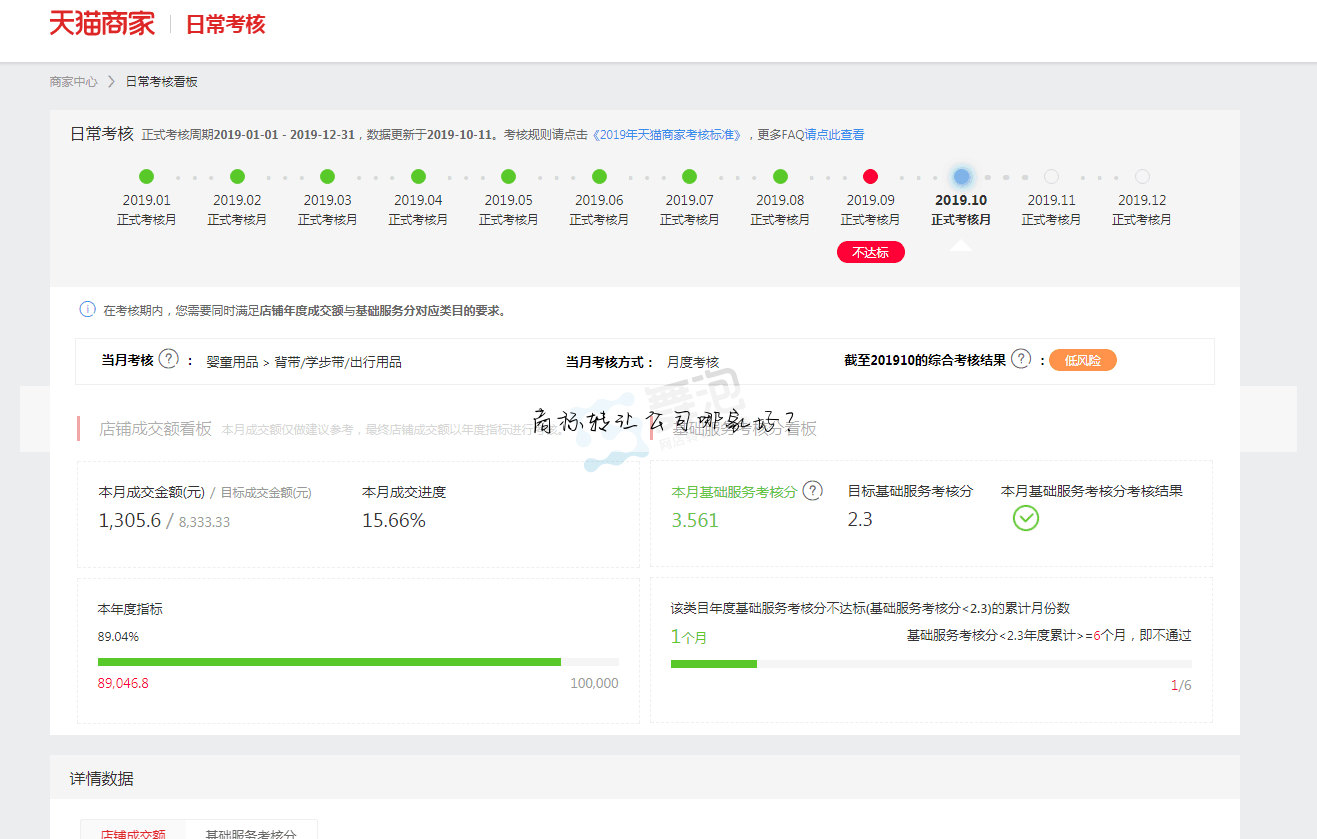Image resolution: width=1317 pixels, height=839 pixels.
Task: Select the 2019.12 timeline milestone dot
Action: click(1142, 176)
